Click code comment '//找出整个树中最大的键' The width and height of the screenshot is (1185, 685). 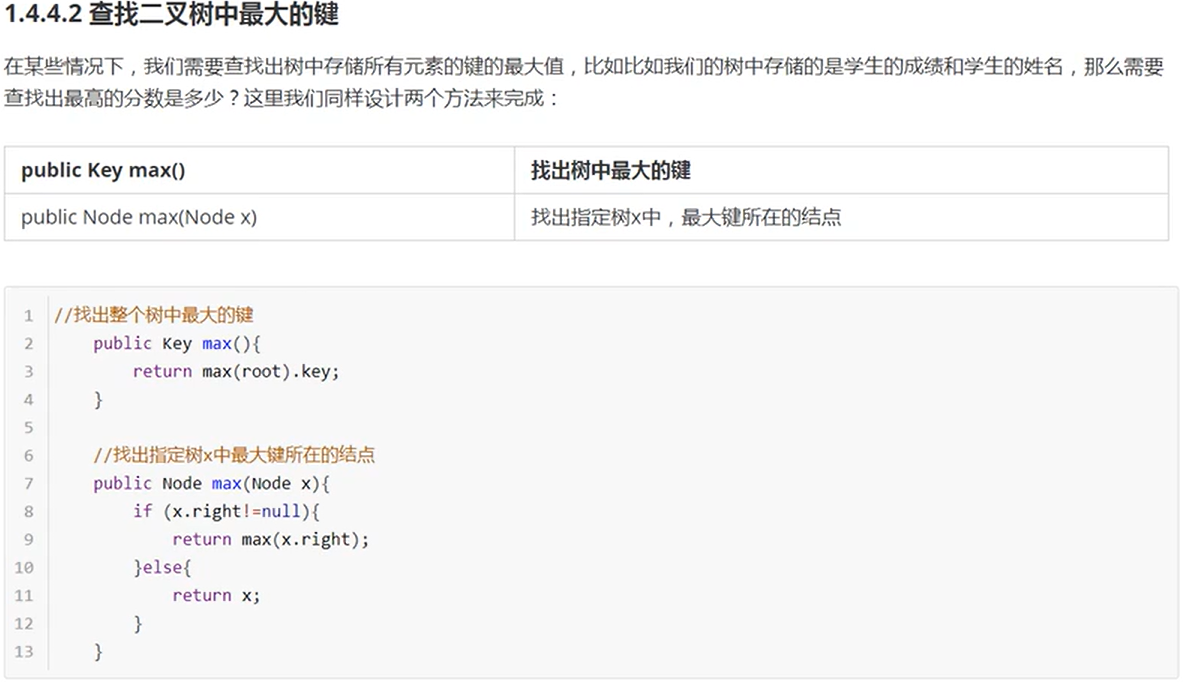pos(153,315)
